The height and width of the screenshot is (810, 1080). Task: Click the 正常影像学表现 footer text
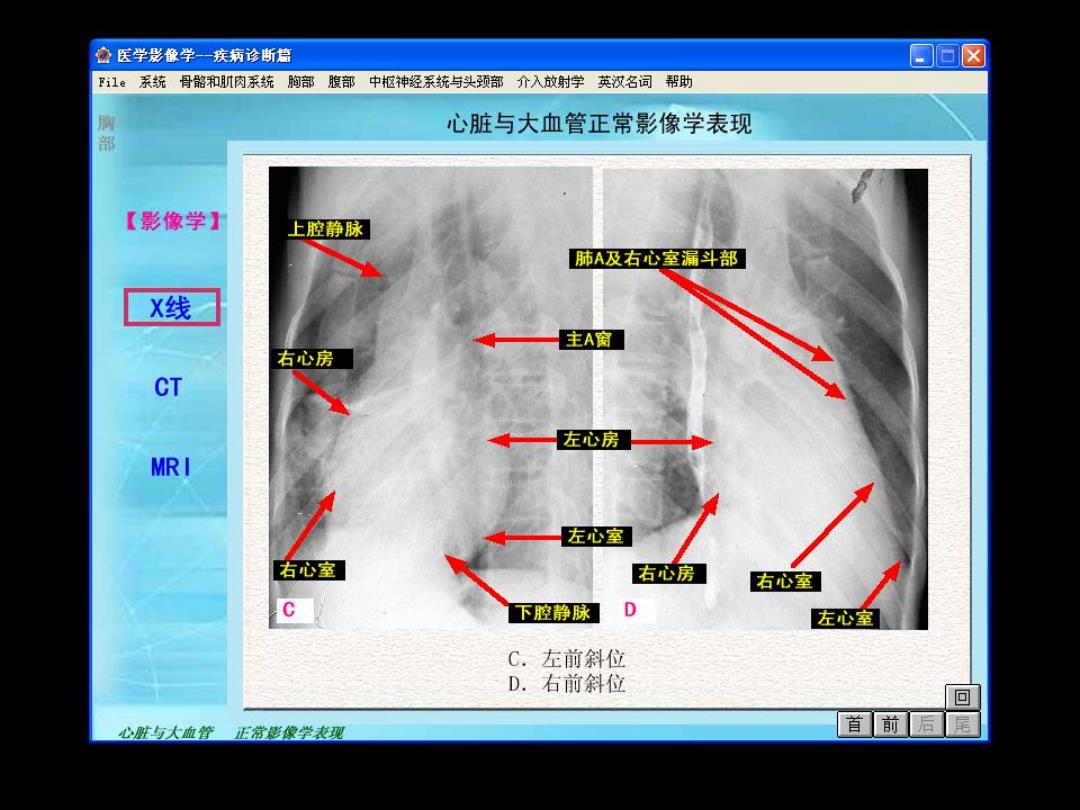pyautogui.click(x=289, y=732)
